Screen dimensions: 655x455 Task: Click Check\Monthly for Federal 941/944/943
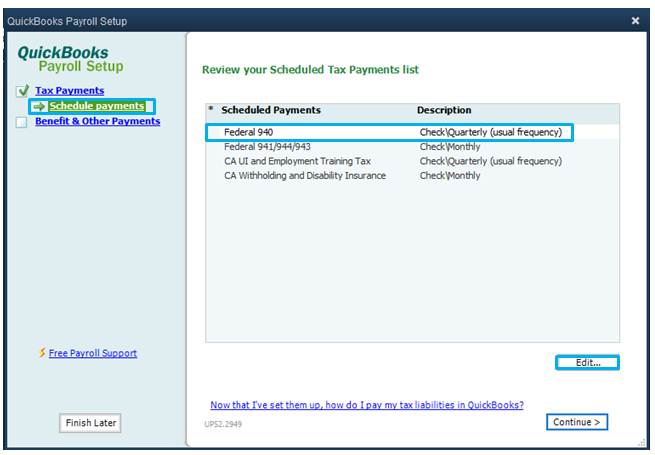(450, 147)
